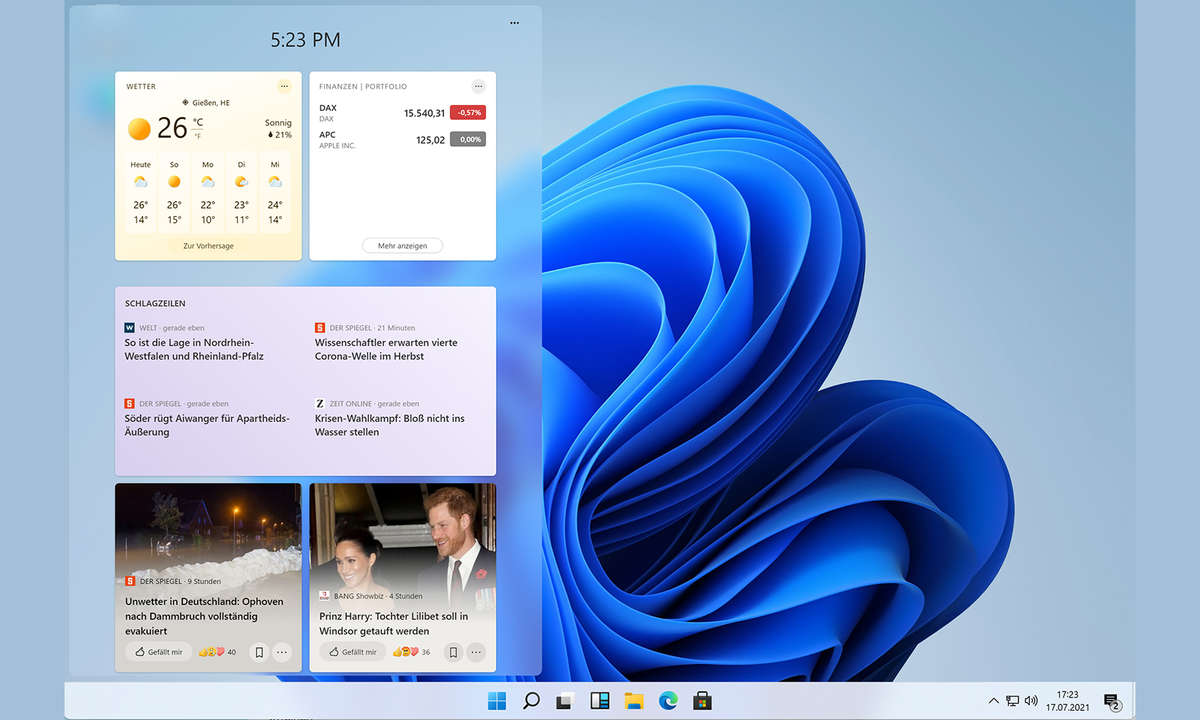Show hidden tray icons chevron
The height and width of the screenshot is (720, 1200).
[x=993, y=700]
